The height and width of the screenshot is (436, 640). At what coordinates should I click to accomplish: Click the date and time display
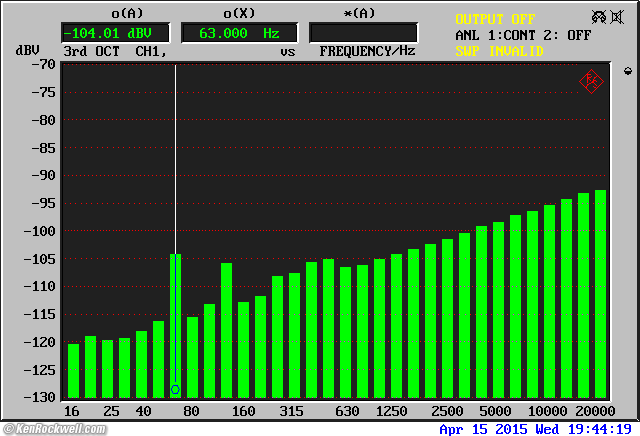[536, 428]
